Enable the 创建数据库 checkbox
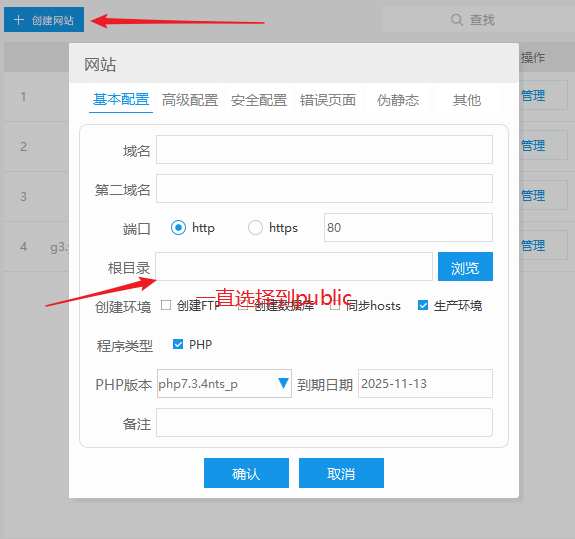This screenshot has width=575, height=539. (x=243, y=305)
